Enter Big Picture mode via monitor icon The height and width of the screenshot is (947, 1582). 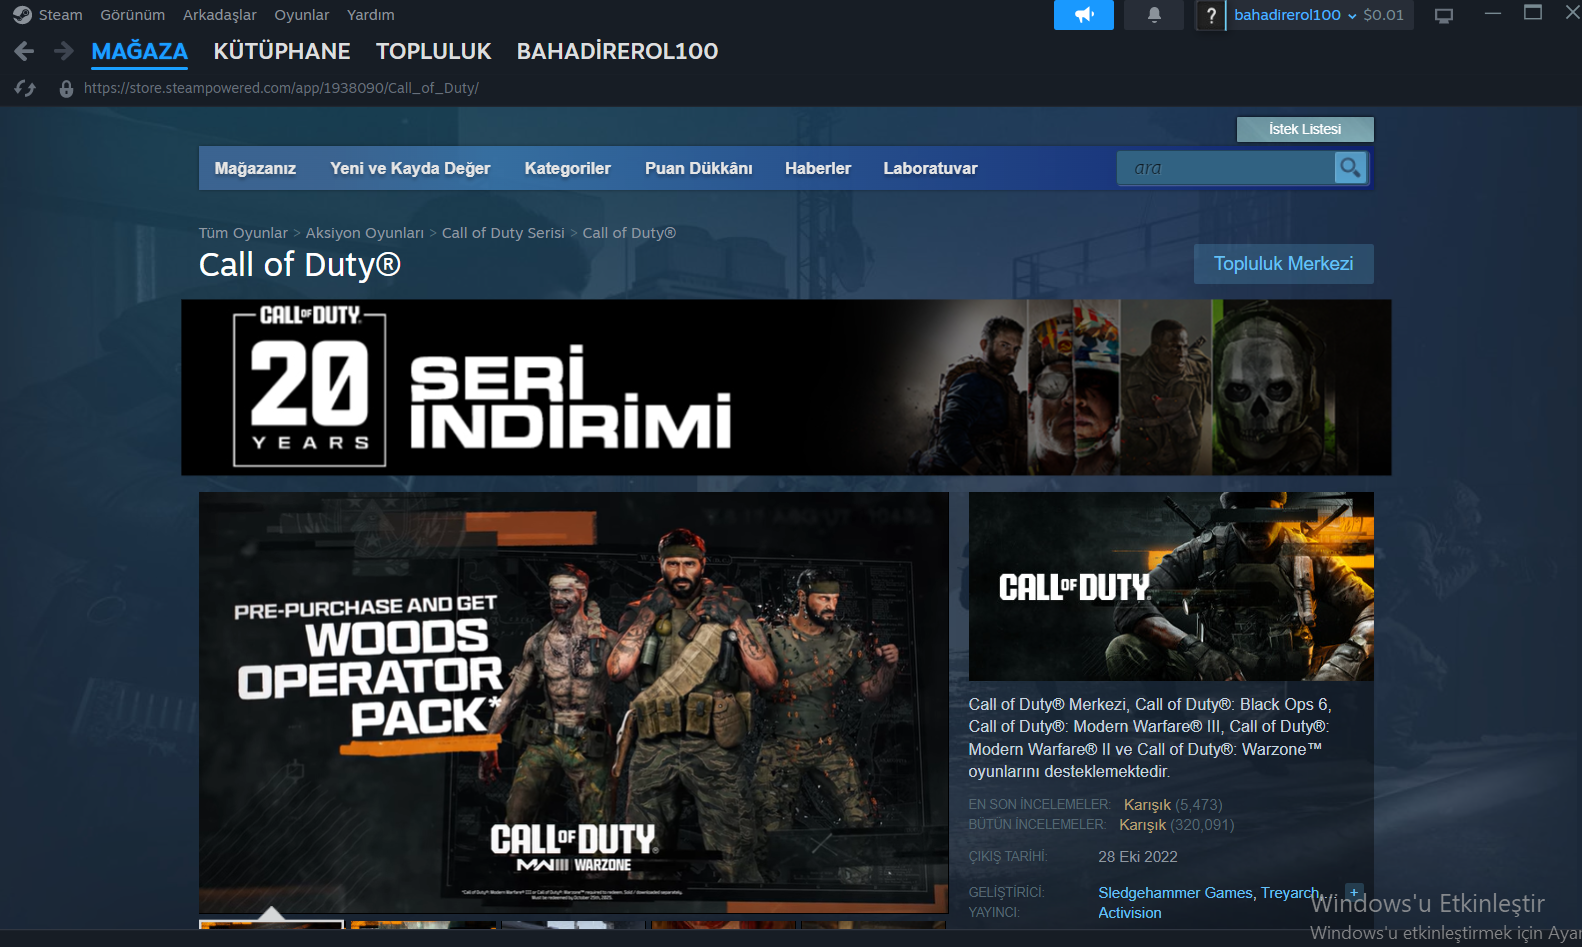pyautogui.click(x=1444, y=15)
